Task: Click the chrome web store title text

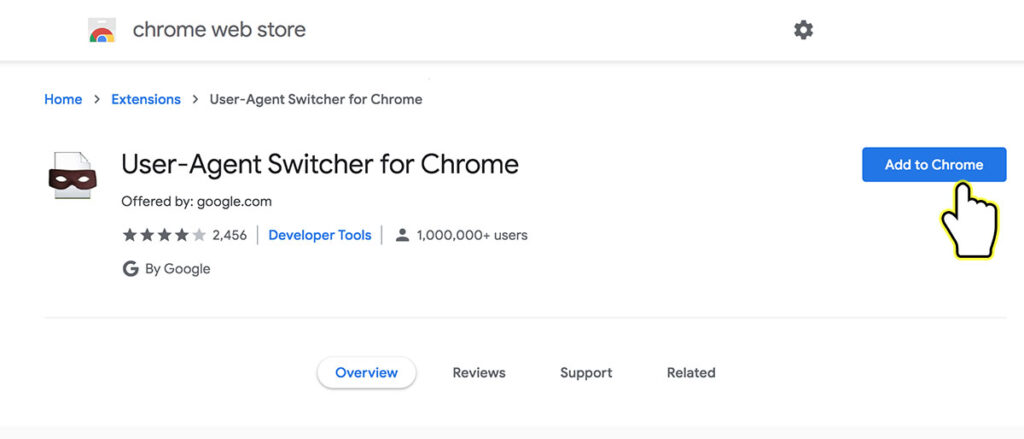Action: [219, 29]
